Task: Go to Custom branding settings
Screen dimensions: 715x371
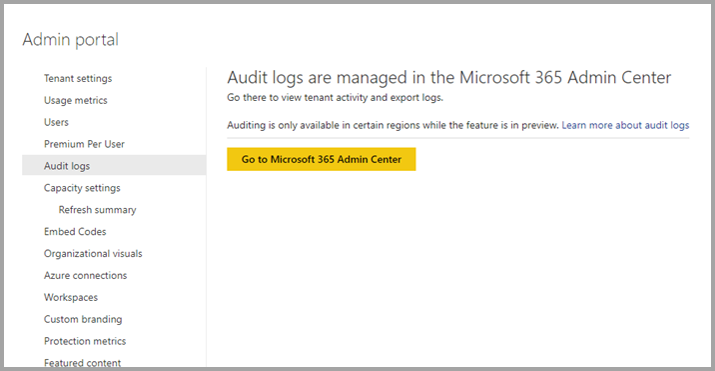Action: [x=83, y=319]
